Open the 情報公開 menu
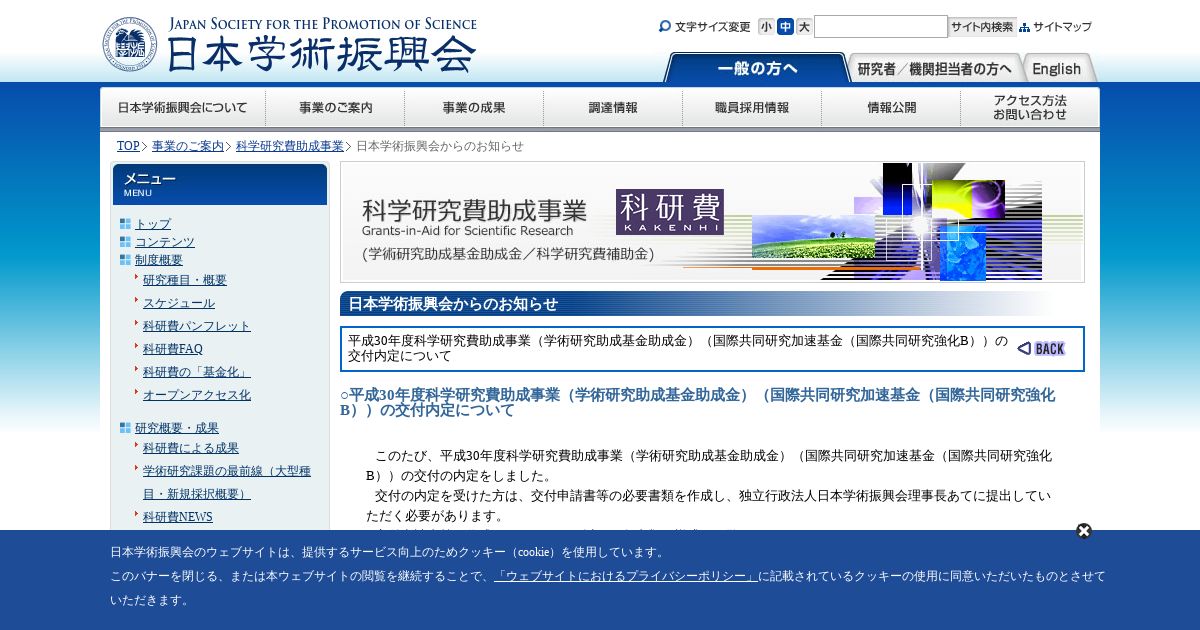 coord(891,108)
